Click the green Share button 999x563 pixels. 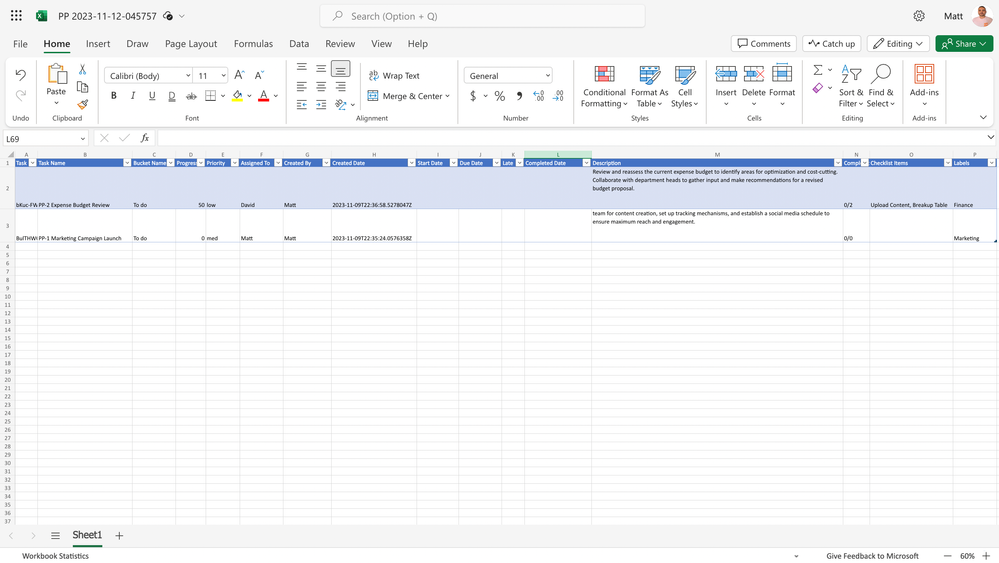(964, 43)
